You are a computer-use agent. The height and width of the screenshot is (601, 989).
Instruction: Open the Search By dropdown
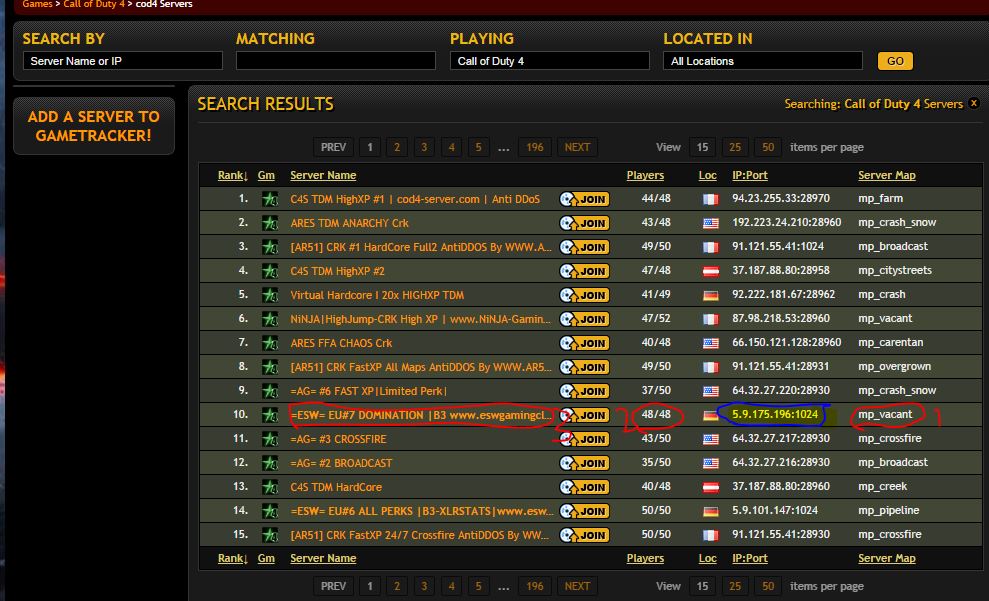[123, 61]
